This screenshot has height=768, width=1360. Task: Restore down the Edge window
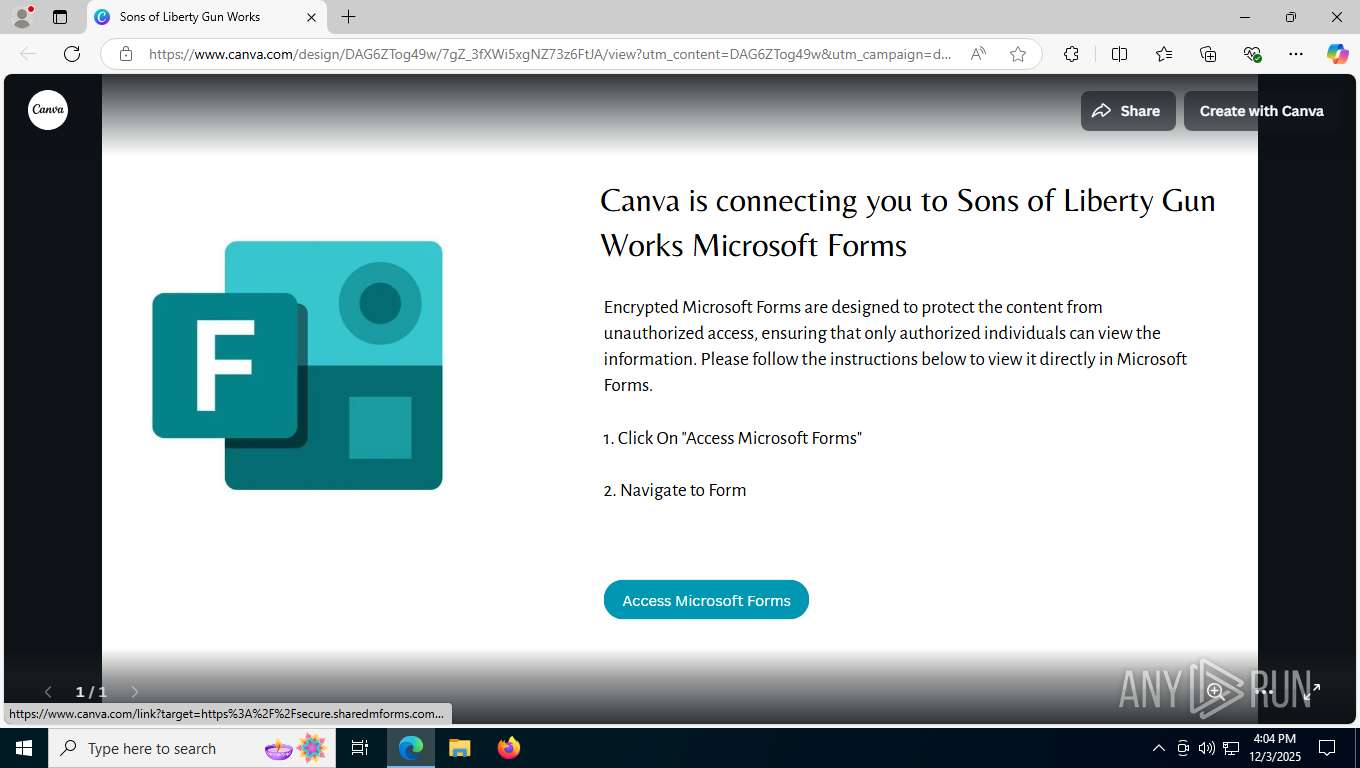click(x=1291, y=17)
